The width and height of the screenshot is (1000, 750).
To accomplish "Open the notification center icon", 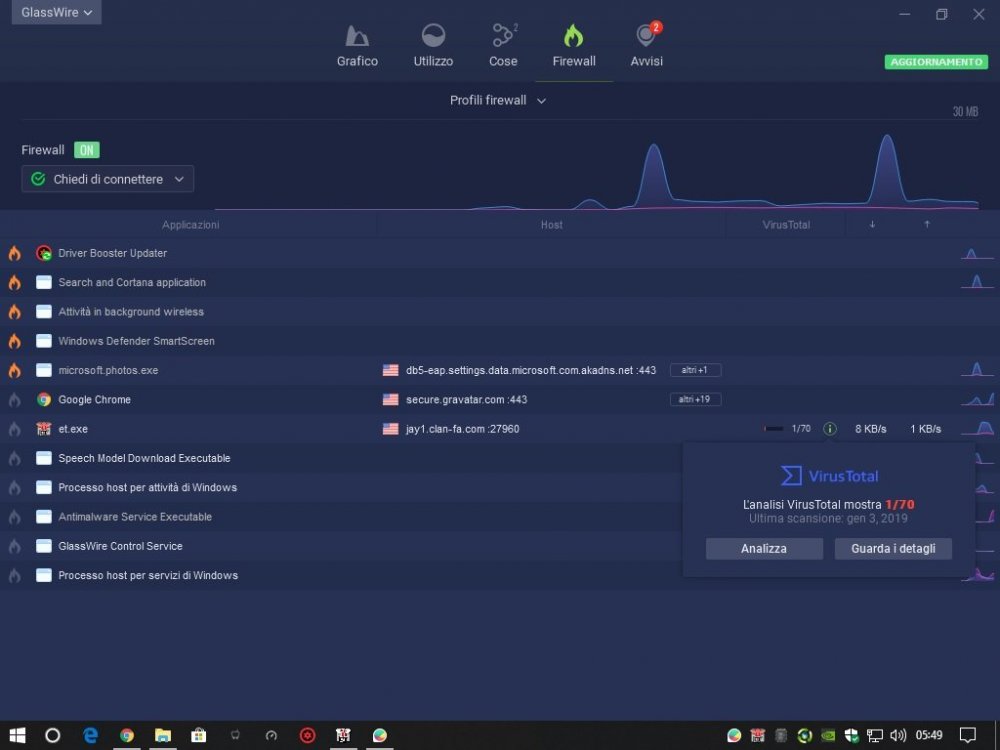I will point(967,735).
